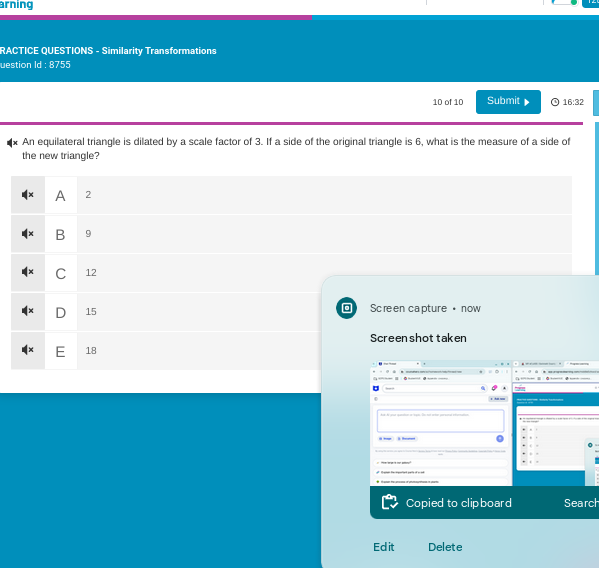Select answer choice B with value 9
The height and width of the screenshot is (568, 599).
tap(291, 234)
